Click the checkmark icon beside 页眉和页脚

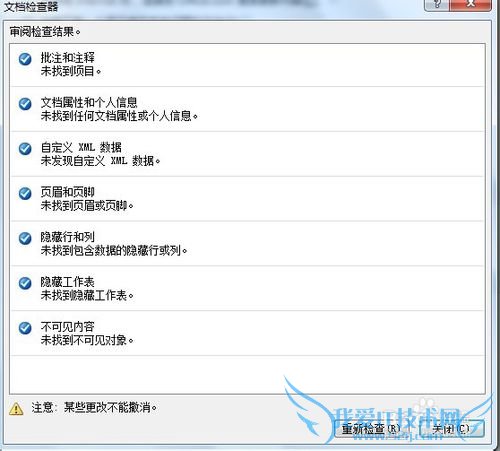pos(25,193)
